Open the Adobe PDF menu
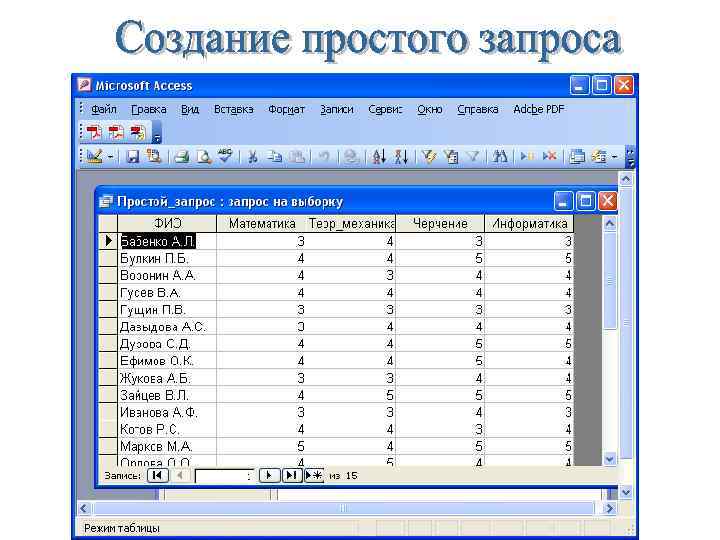 coord(539,109)
